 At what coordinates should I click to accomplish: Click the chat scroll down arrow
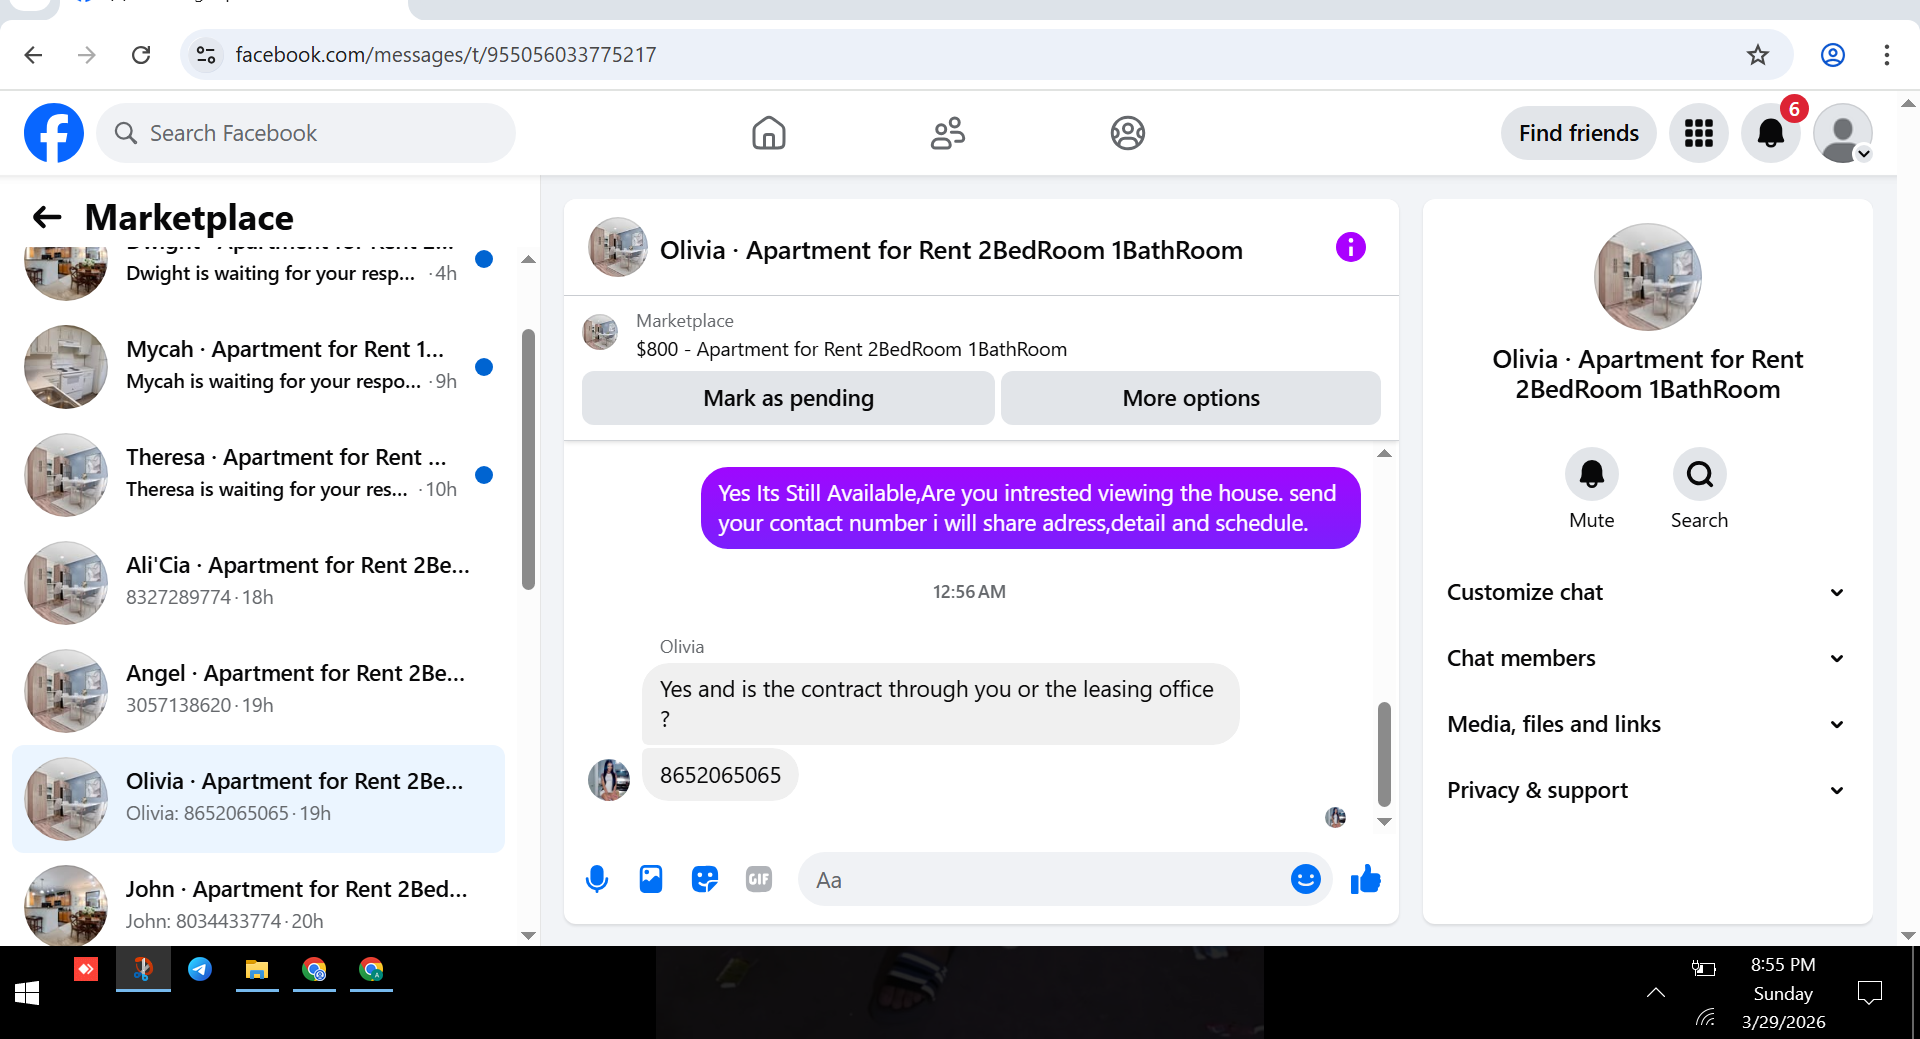(1384, 821)
